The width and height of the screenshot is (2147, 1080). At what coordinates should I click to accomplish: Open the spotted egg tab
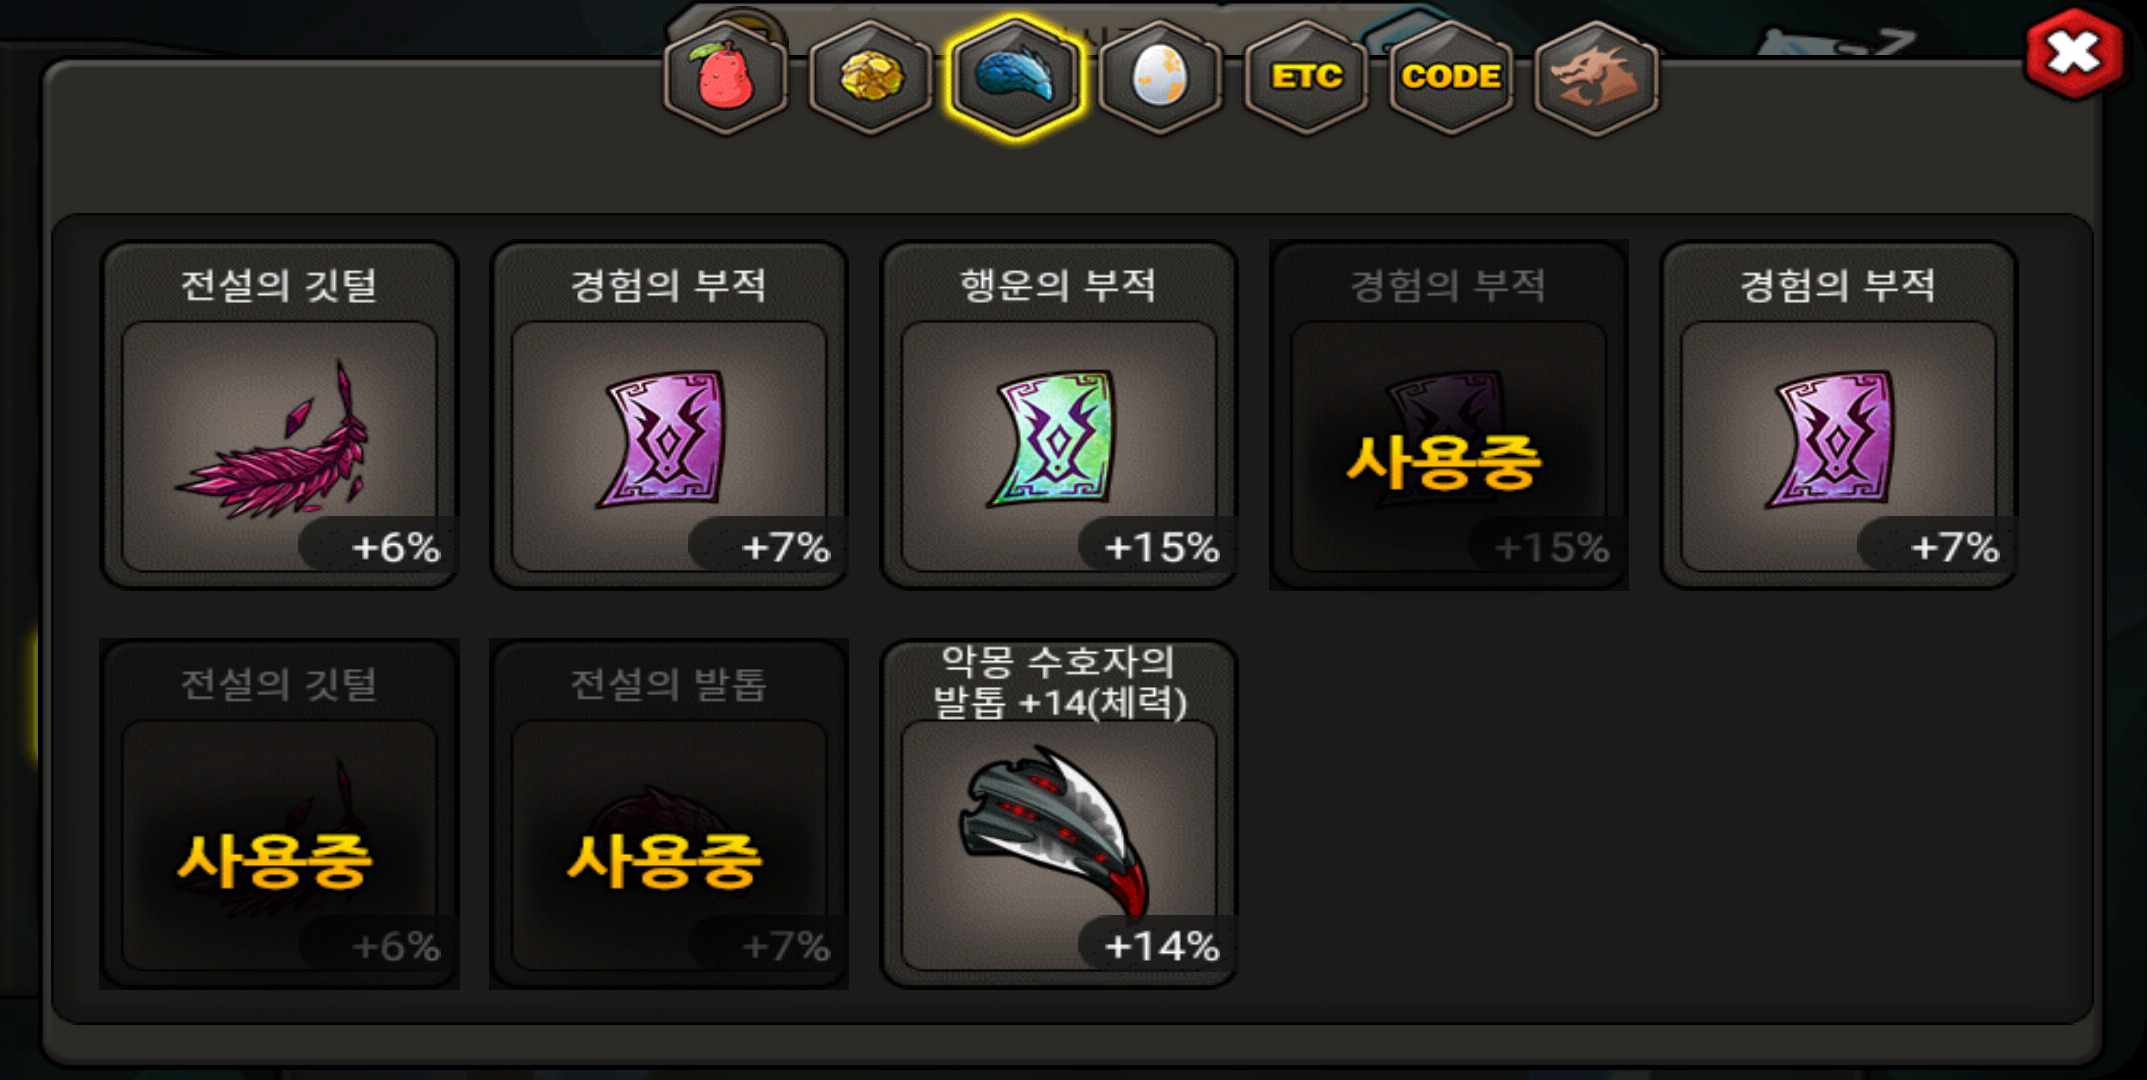coord(1160,77)
